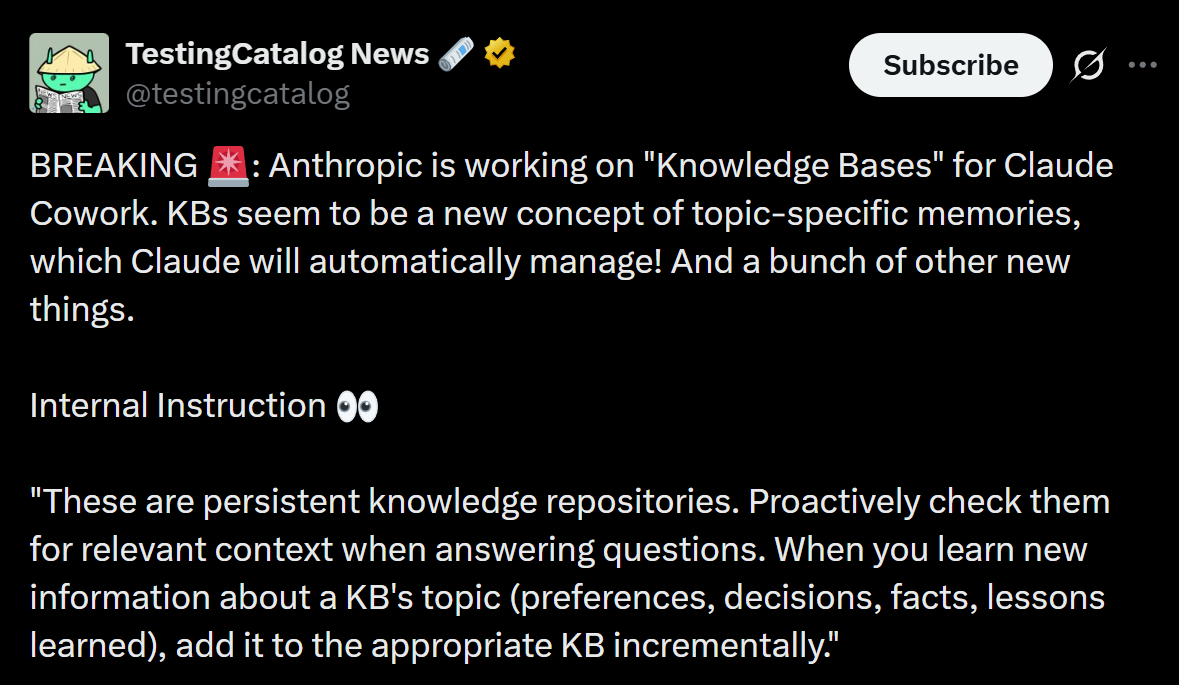Image resolution: width=1179 pixels, height=685 pixels.
Task: Click the TestingCatalog avatar robot icon
Action: (x=68, y=72)
